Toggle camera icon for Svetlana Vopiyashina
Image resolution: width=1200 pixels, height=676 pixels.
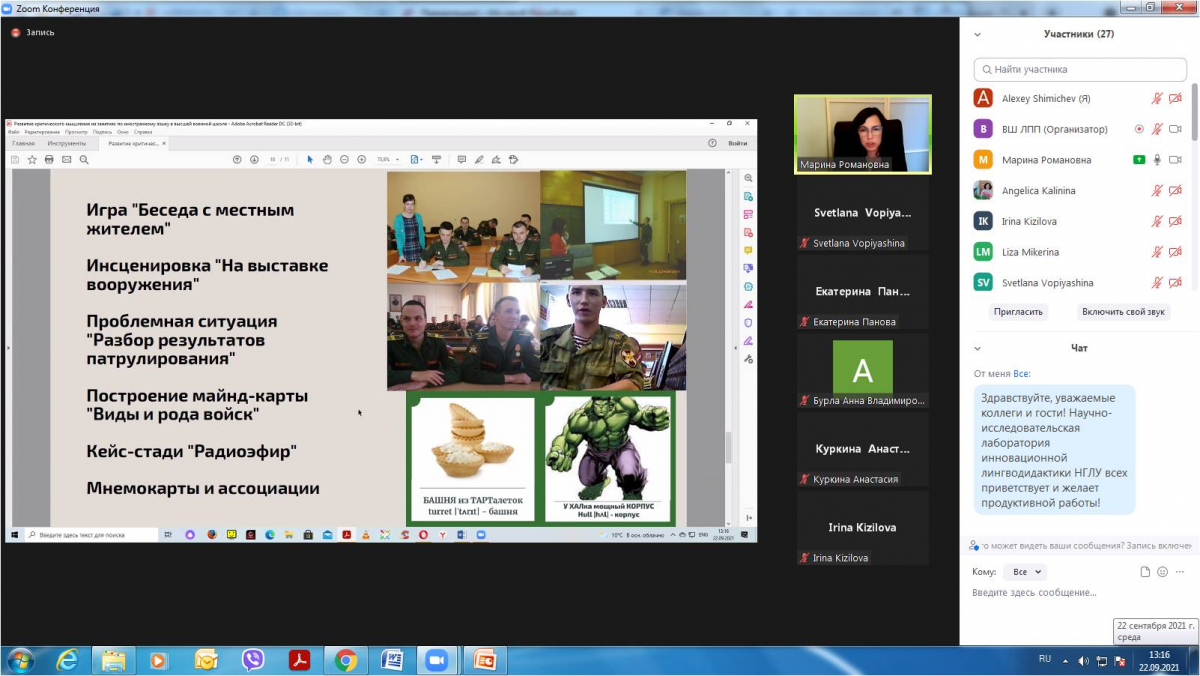[1175, 283]
